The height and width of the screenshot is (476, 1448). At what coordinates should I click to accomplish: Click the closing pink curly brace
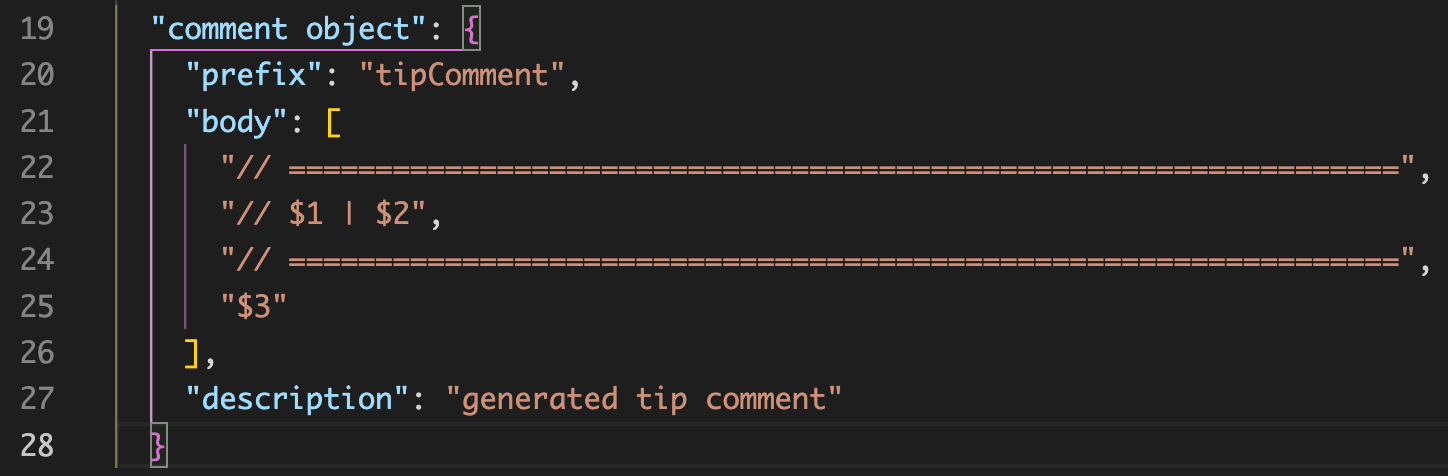click(158, 445)
